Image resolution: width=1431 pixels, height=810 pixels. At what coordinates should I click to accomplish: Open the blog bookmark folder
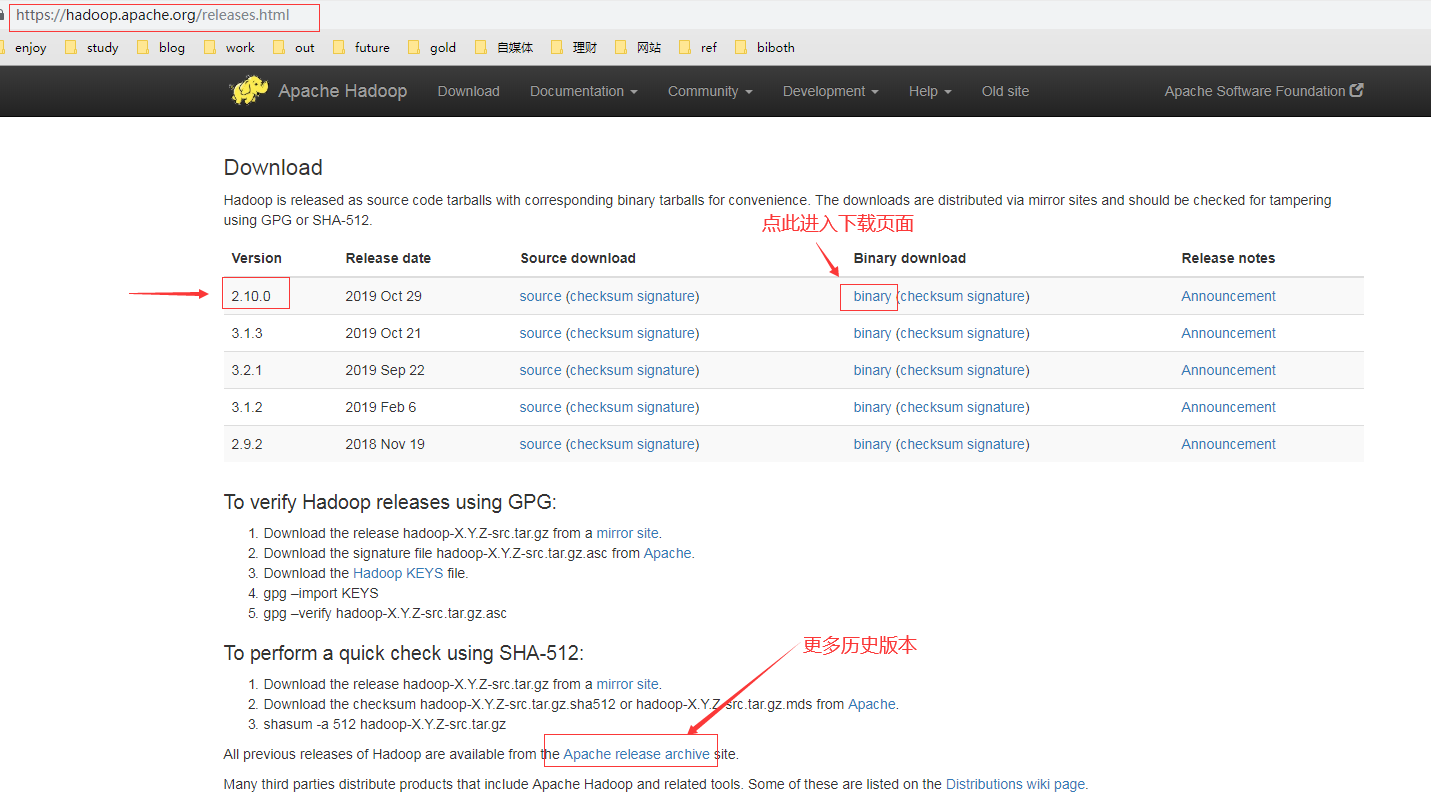pyautogui.click(x=161, y=47)
